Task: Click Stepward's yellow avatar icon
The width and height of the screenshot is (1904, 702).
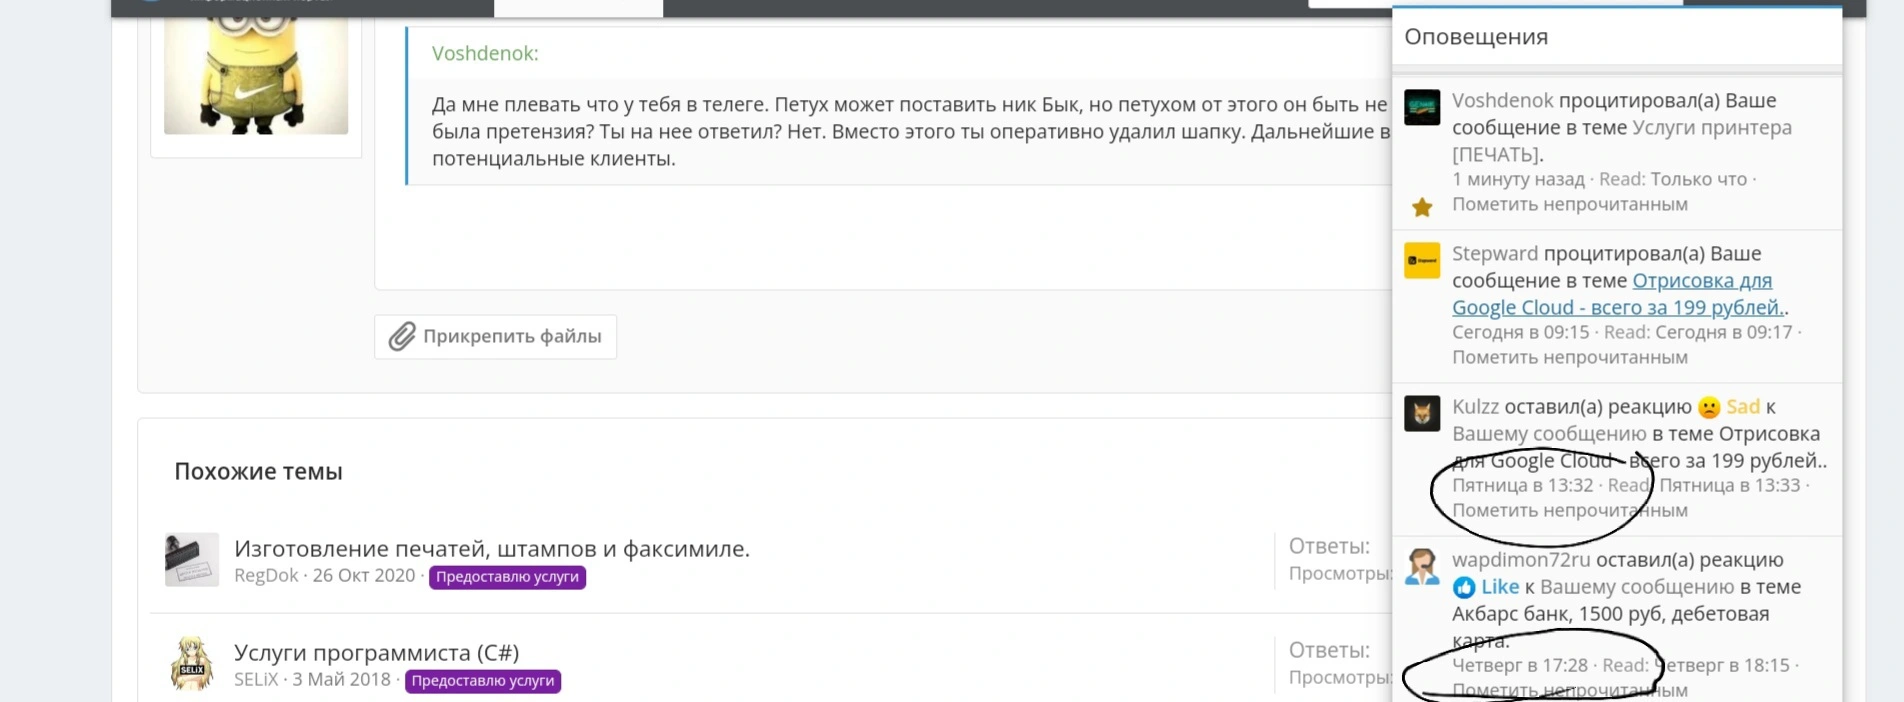Action: pos(1422,260)
